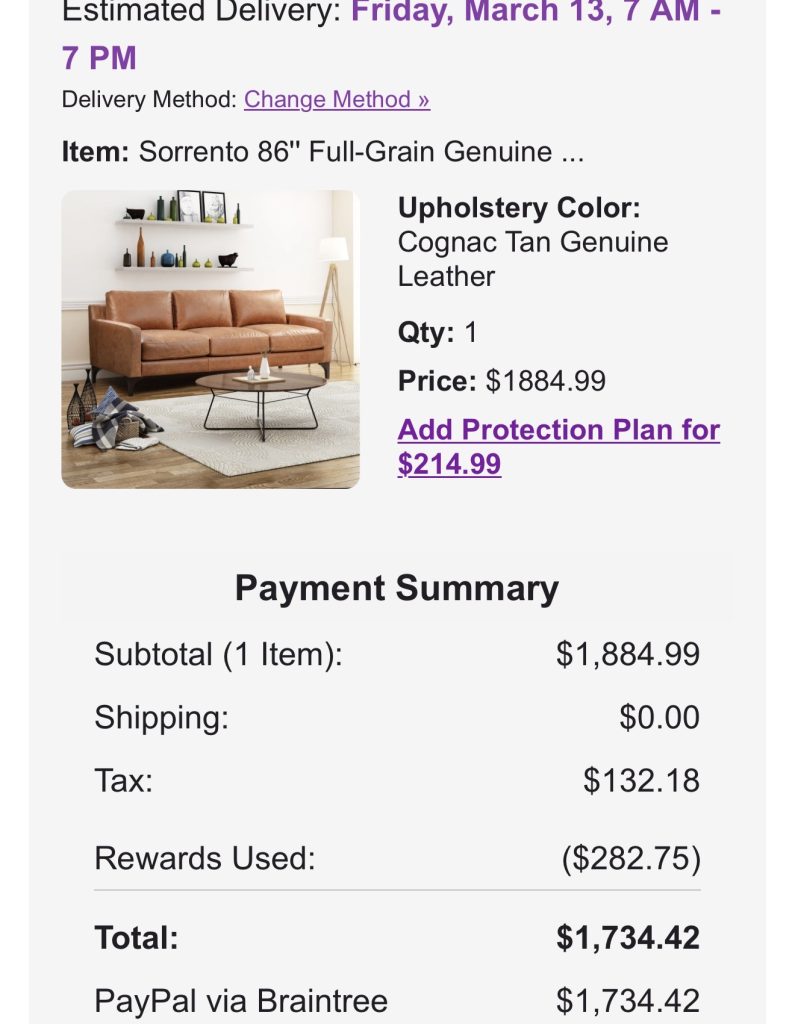
Task: Click the Qty: 1 line
Action: pos(438,333)
